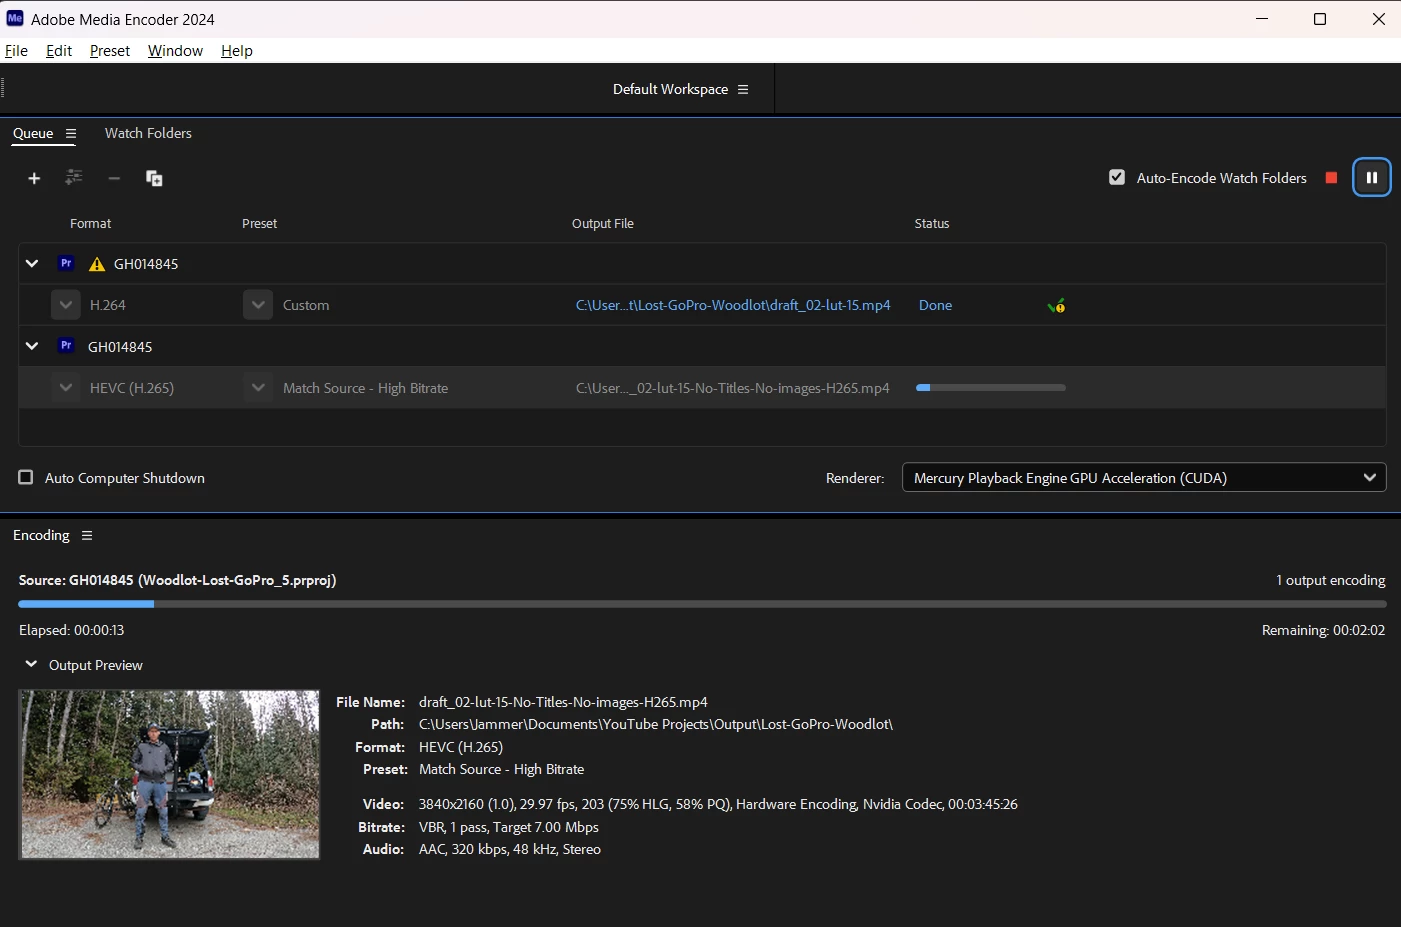
Task: Open the H.264 format dropdown
Action: 65,305
